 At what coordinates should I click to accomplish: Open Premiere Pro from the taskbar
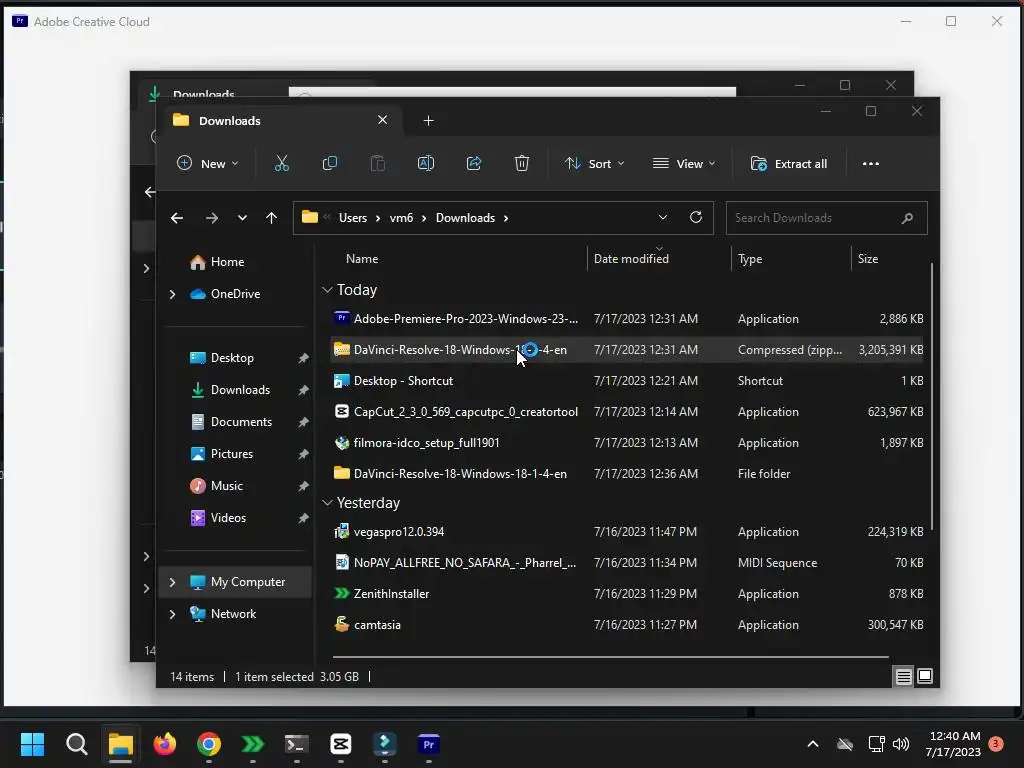click(428, 744)
